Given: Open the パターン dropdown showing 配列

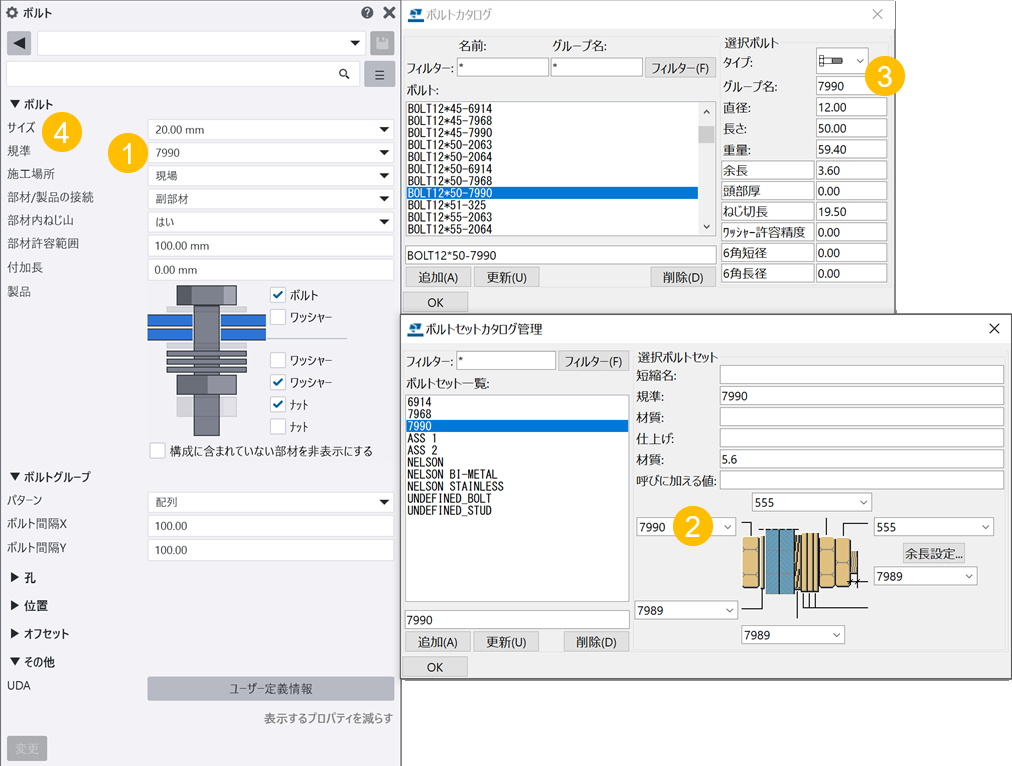Looking at the screenshot, I should 270,502.
